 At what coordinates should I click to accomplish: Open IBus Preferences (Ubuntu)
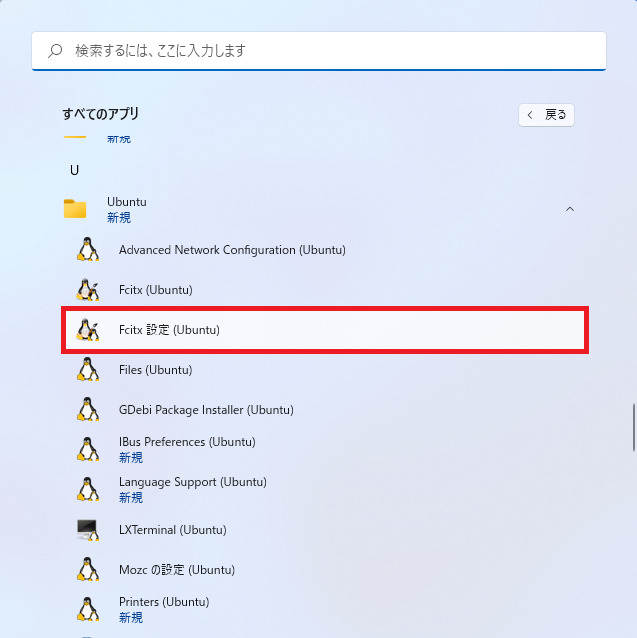click(187, 442)
